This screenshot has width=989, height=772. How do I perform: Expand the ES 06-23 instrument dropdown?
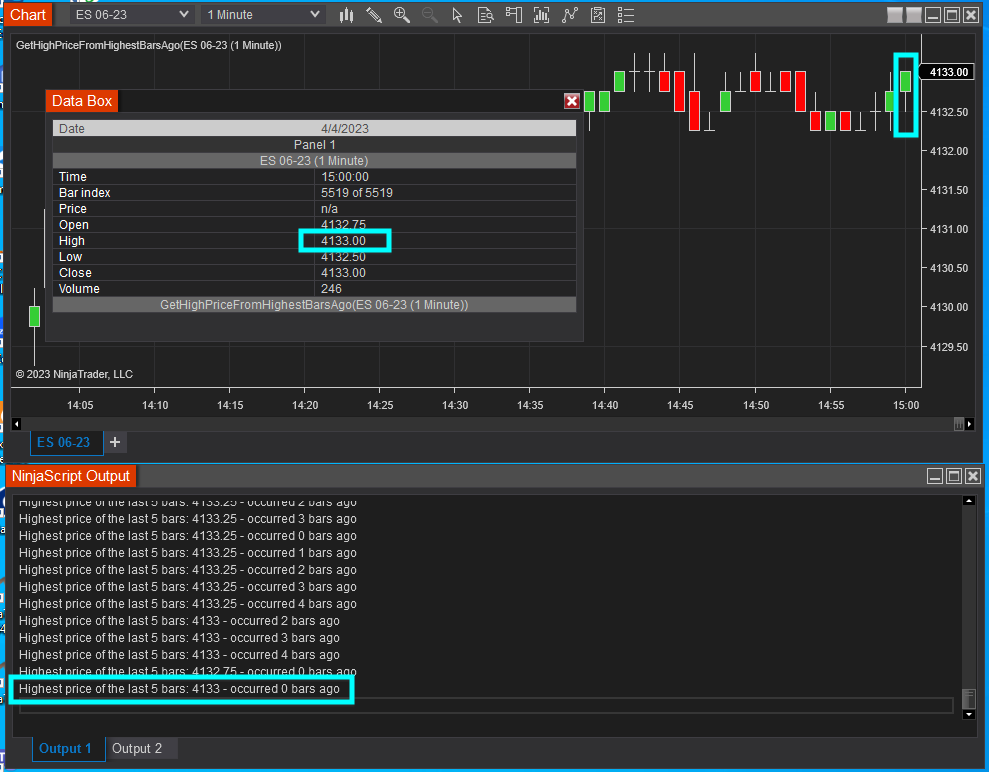coord(182,14)
